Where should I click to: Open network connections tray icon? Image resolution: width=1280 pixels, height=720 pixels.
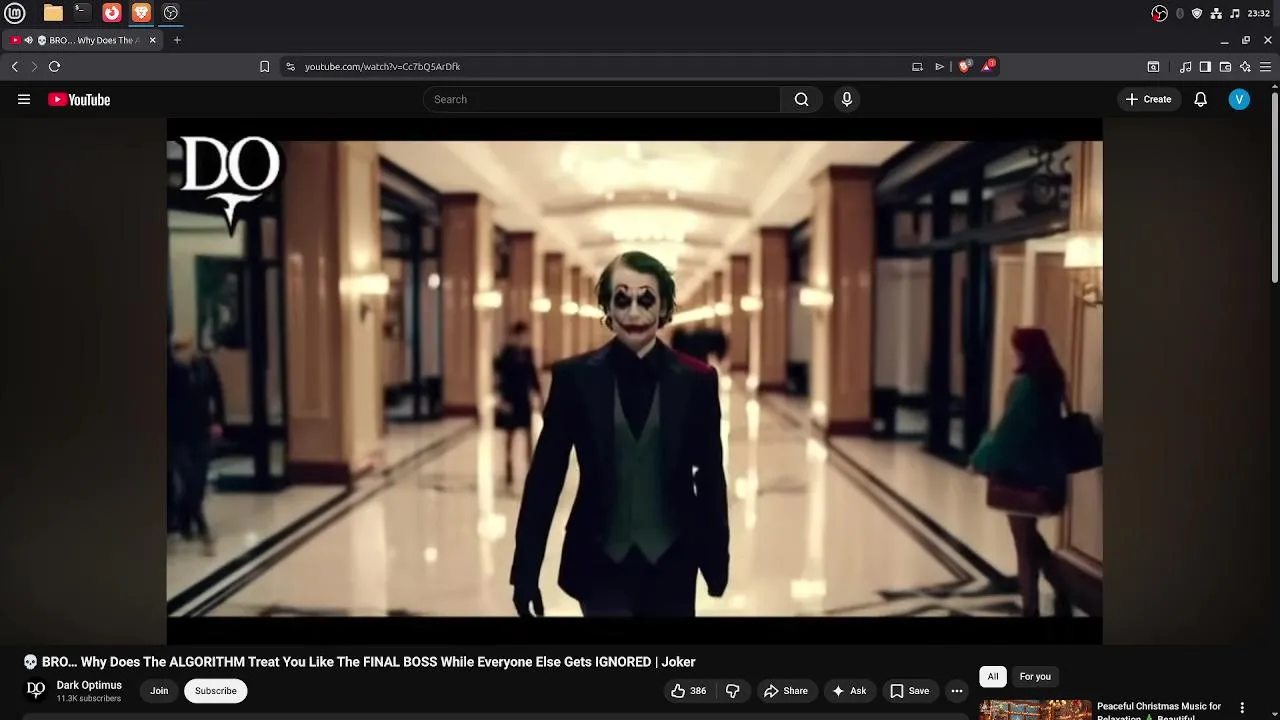point(1216,13)
